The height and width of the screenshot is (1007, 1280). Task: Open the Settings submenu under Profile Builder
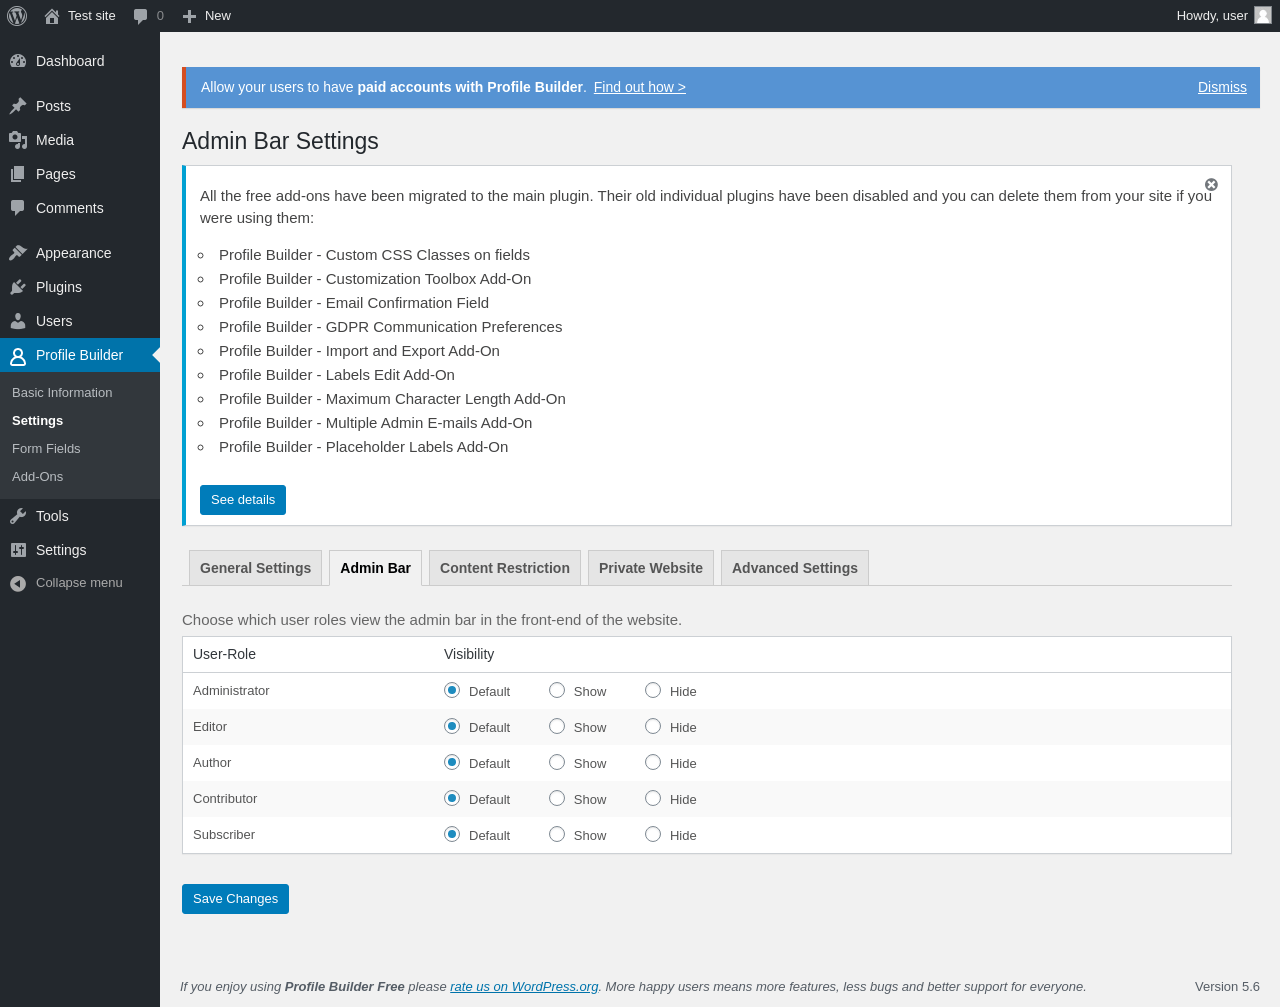(37, 421)
